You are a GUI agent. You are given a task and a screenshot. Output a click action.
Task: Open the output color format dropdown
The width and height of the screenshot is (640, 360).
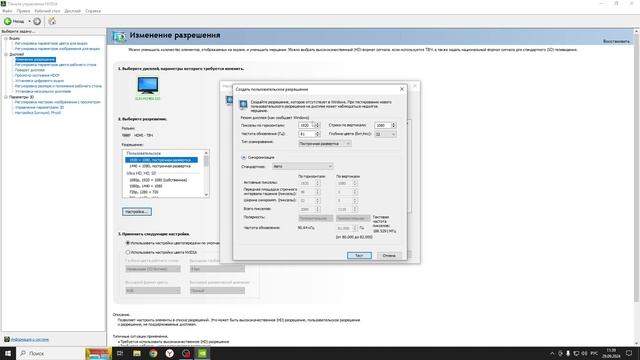coord(153,291)
